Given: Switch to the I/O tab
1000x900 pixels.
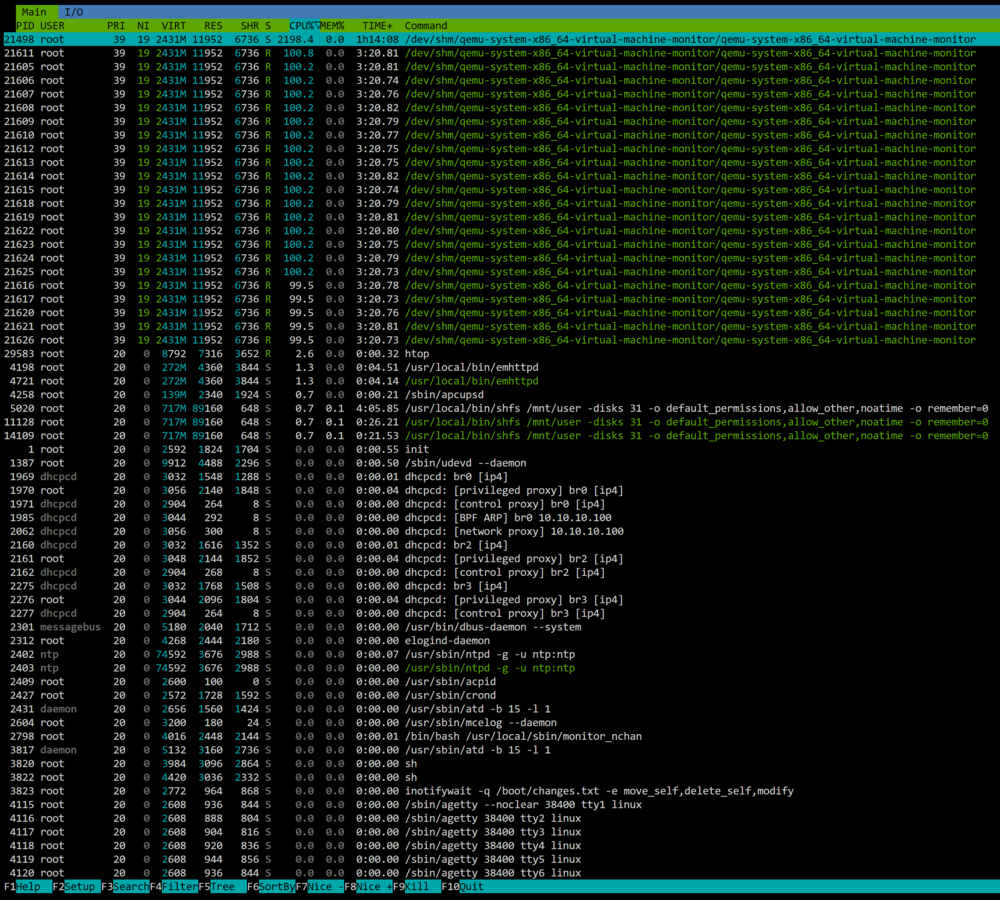Looking at the screenshot, I should coord(74,11).
